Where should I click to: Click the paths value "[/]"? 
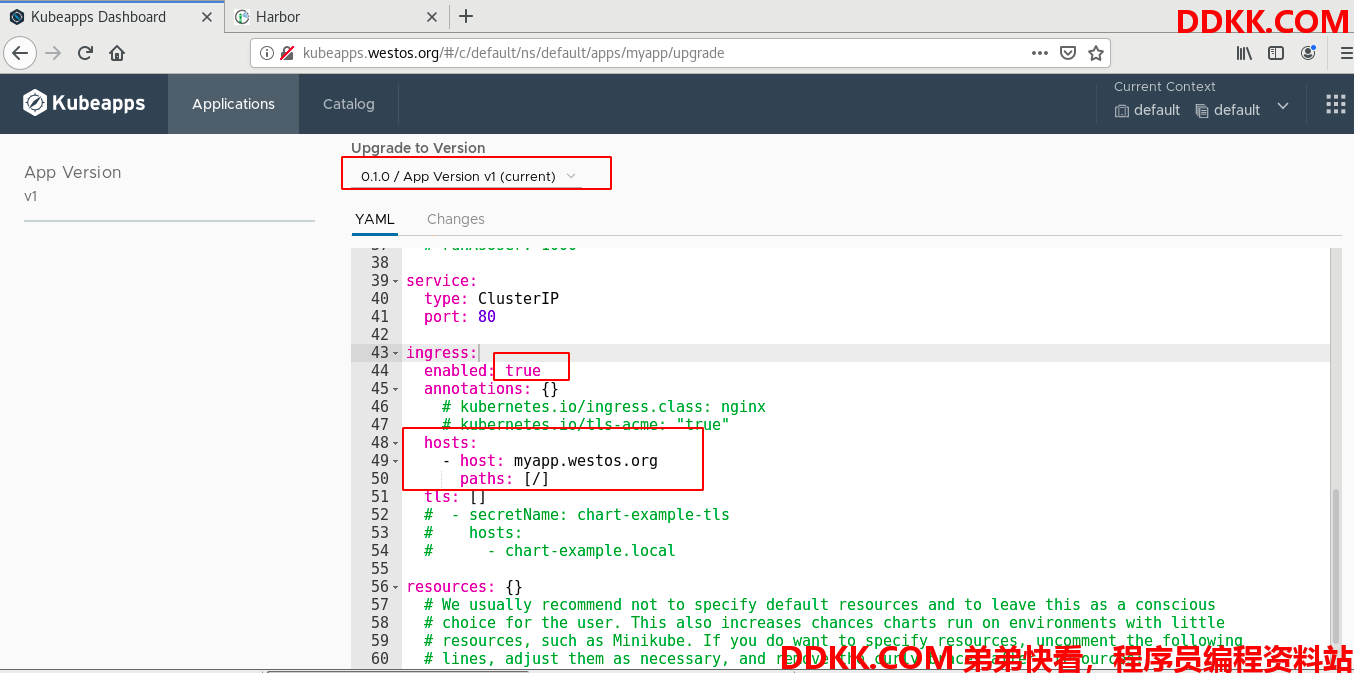536,479
